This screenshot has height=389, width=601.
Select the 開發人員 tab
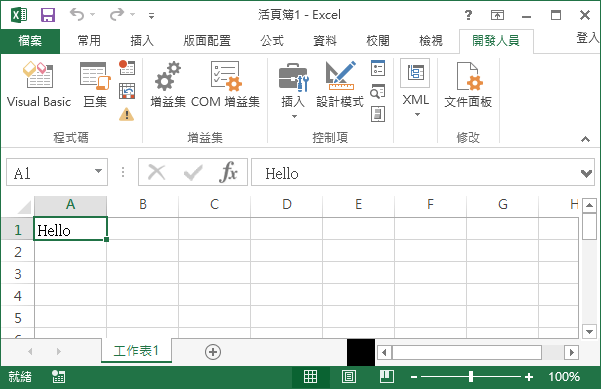(496, 40)
